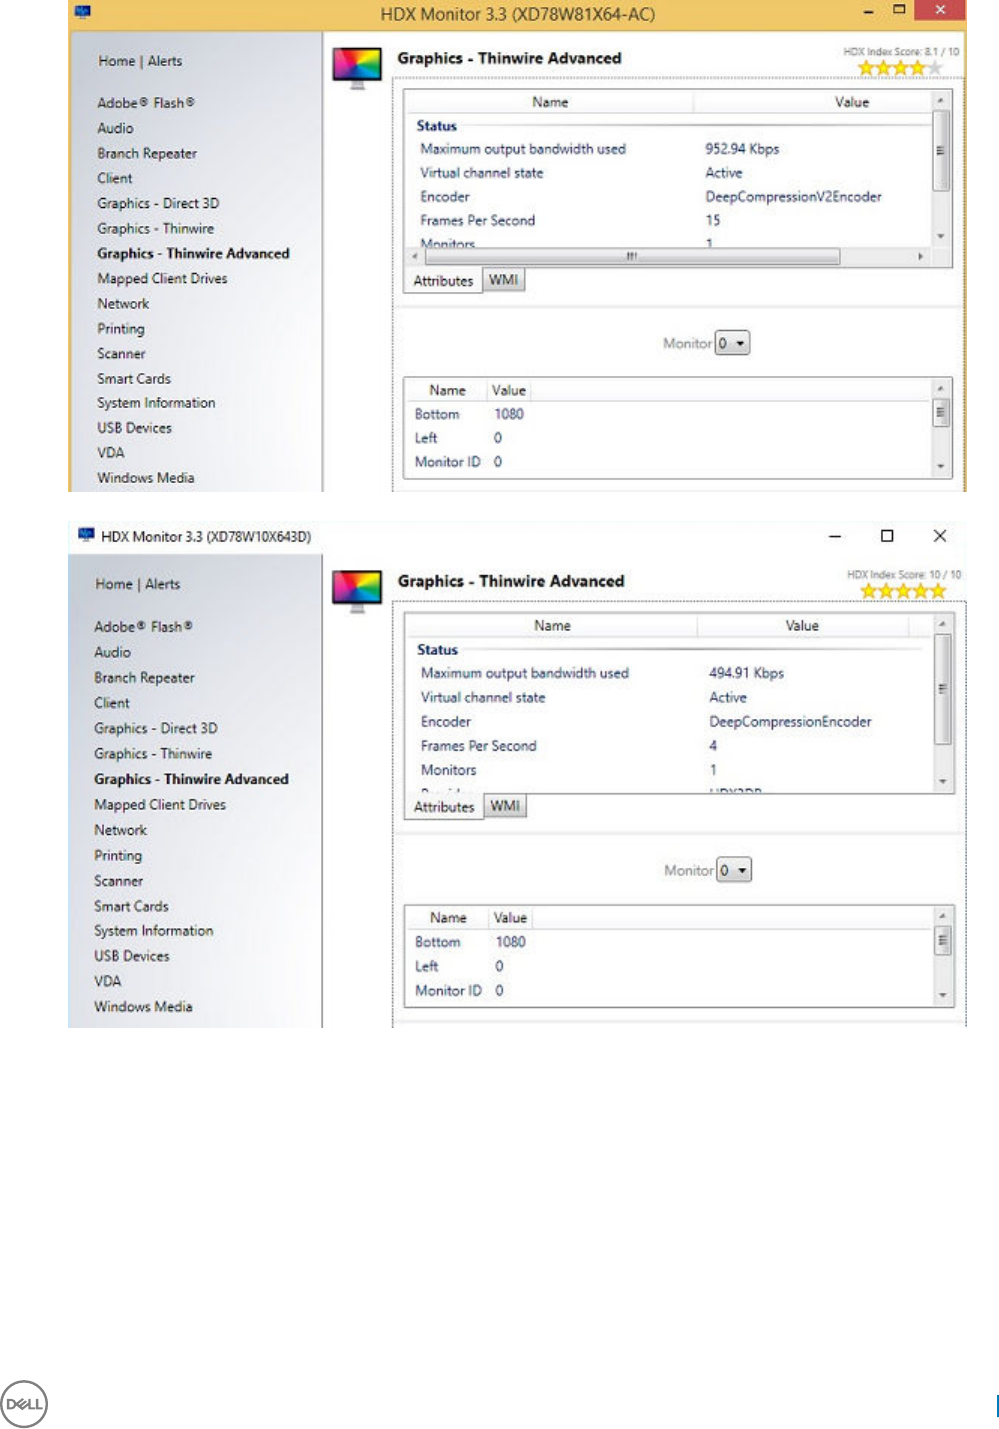Select Windows Media in top window sidebar

click(x=146, y=477)
